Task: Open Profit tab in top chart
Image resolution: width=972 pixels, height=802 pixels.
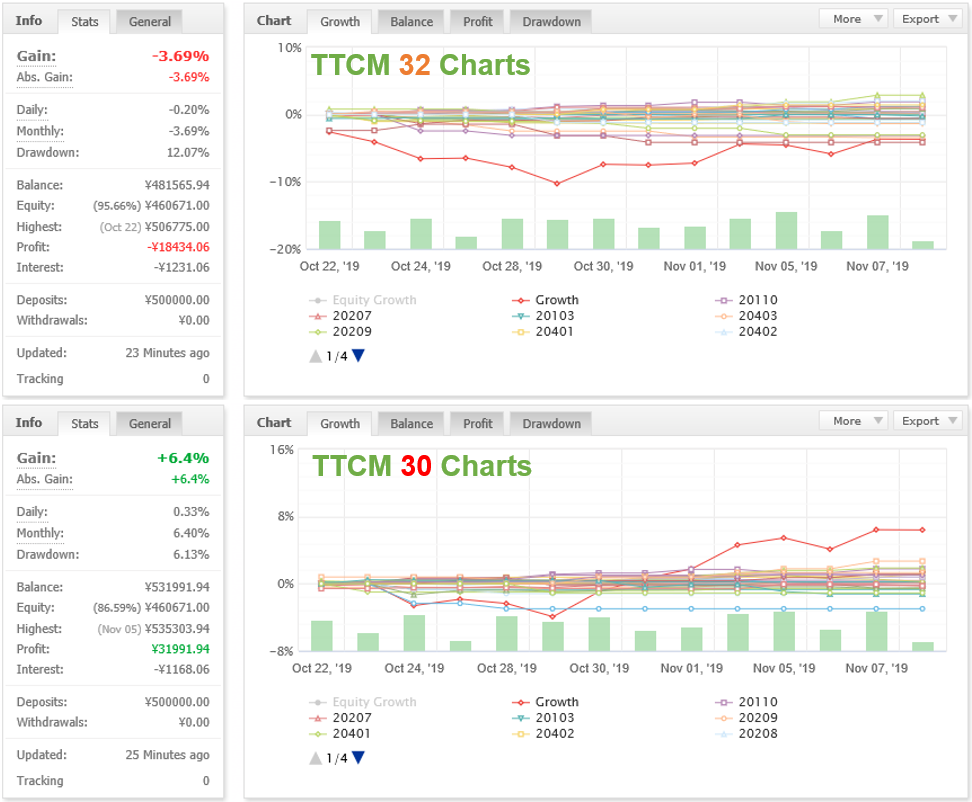Action: tap(477, 22)
